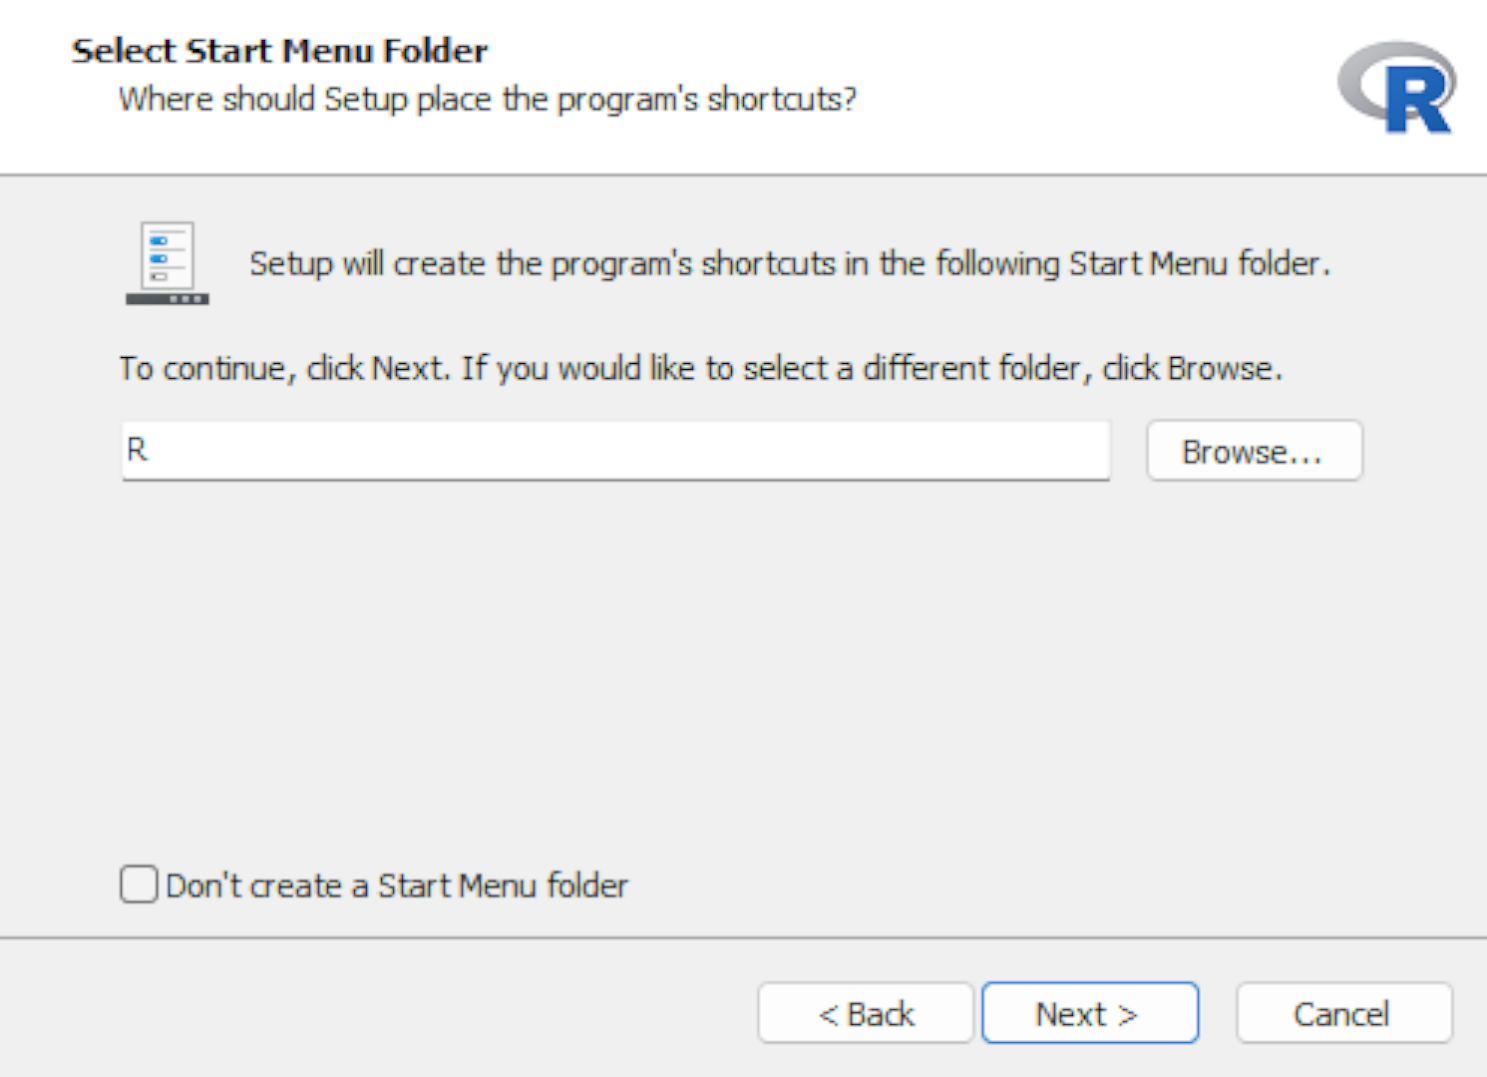Click the "Don't create a Start Menu folder" label
This screenshot has height=1077, width=1487.
coord(397,886)
